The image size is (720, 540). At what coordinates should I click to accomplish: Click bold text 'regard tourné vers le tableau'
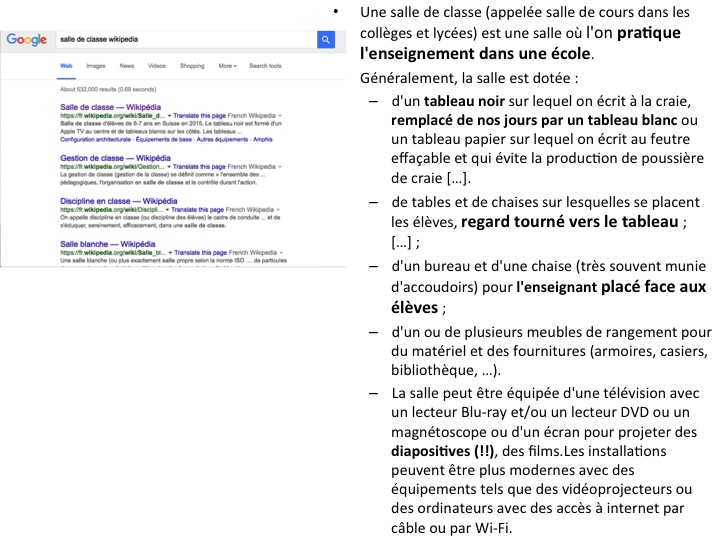pyautogui.click(x=569, y=222)
